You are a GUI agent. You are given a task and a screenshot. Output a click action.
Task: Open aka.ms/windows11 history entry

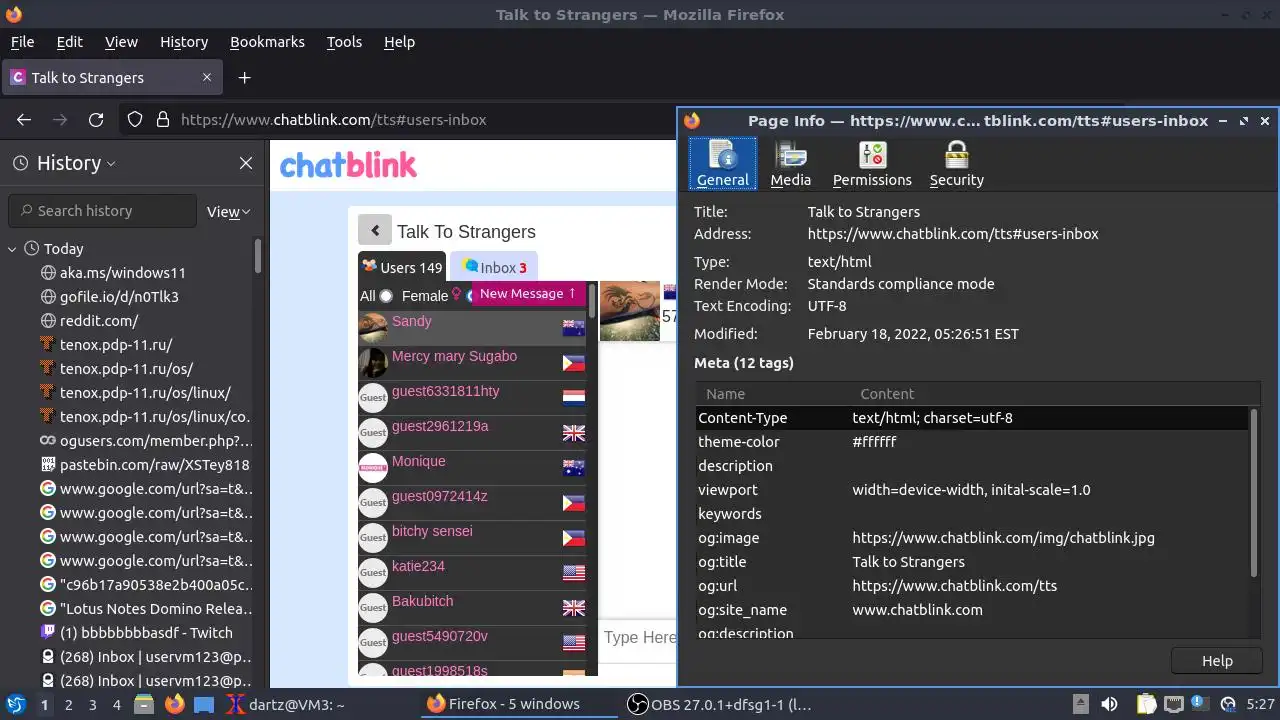[123, 273]
